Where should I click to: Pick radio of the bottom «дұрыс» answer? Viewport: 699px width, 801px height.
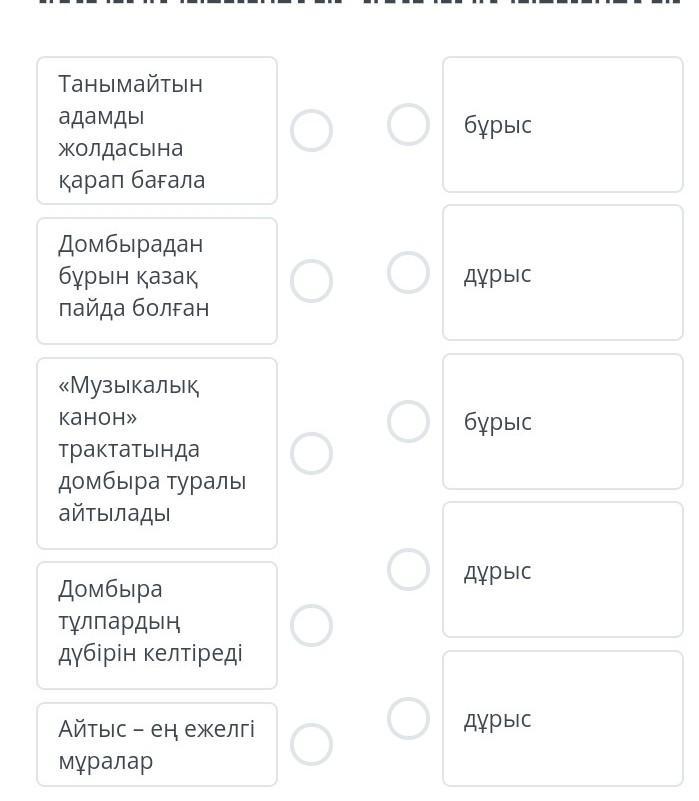tap(408, 718)
